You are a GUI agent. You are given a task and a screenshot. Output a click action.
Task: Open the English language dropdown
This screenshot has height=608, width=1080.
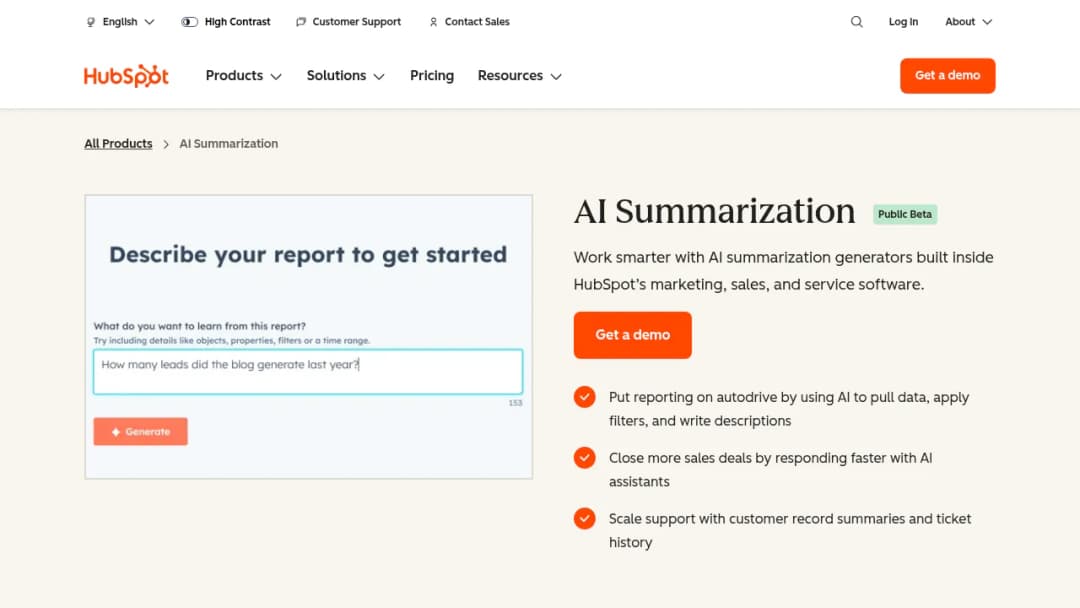coord(121,22)
